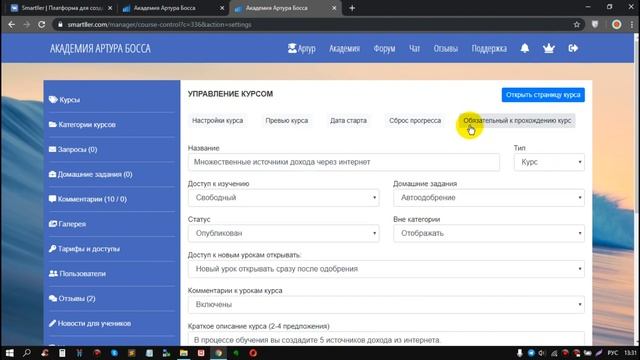The height and width of the screenshot is (360, 640).
Task: Open Отзывы link in header
Action: point(445,48)
